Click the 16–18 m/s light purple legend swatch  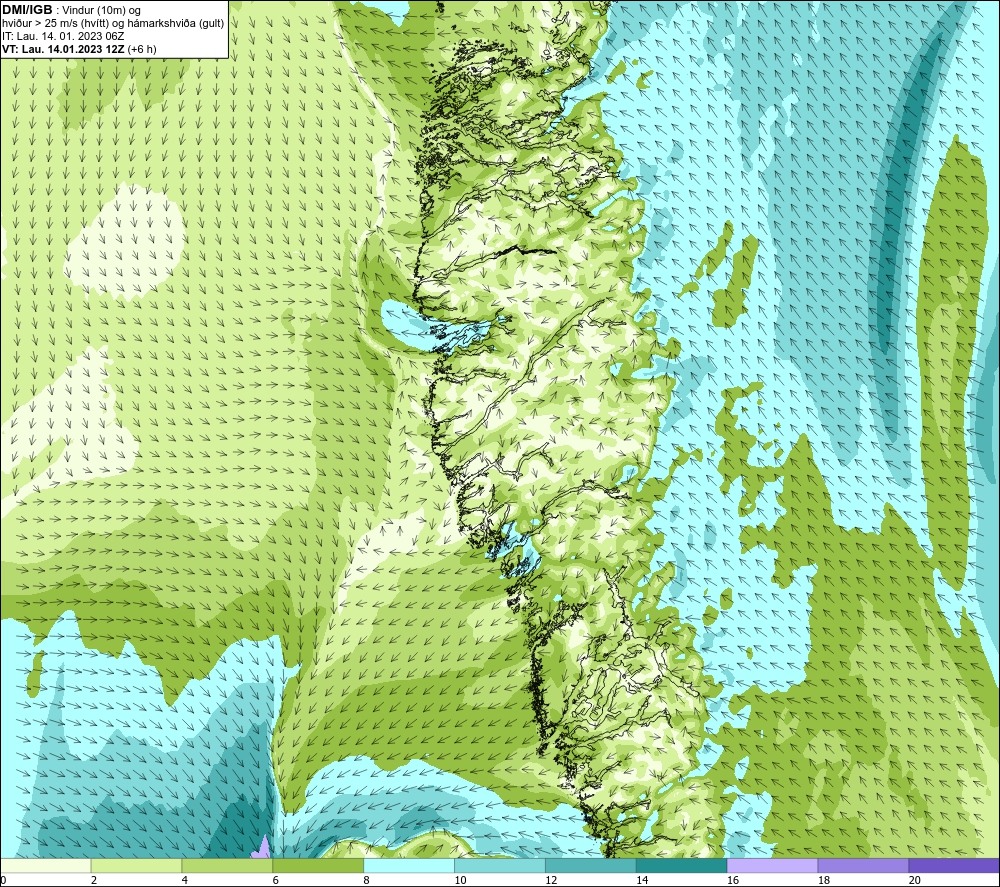(772, 865)
